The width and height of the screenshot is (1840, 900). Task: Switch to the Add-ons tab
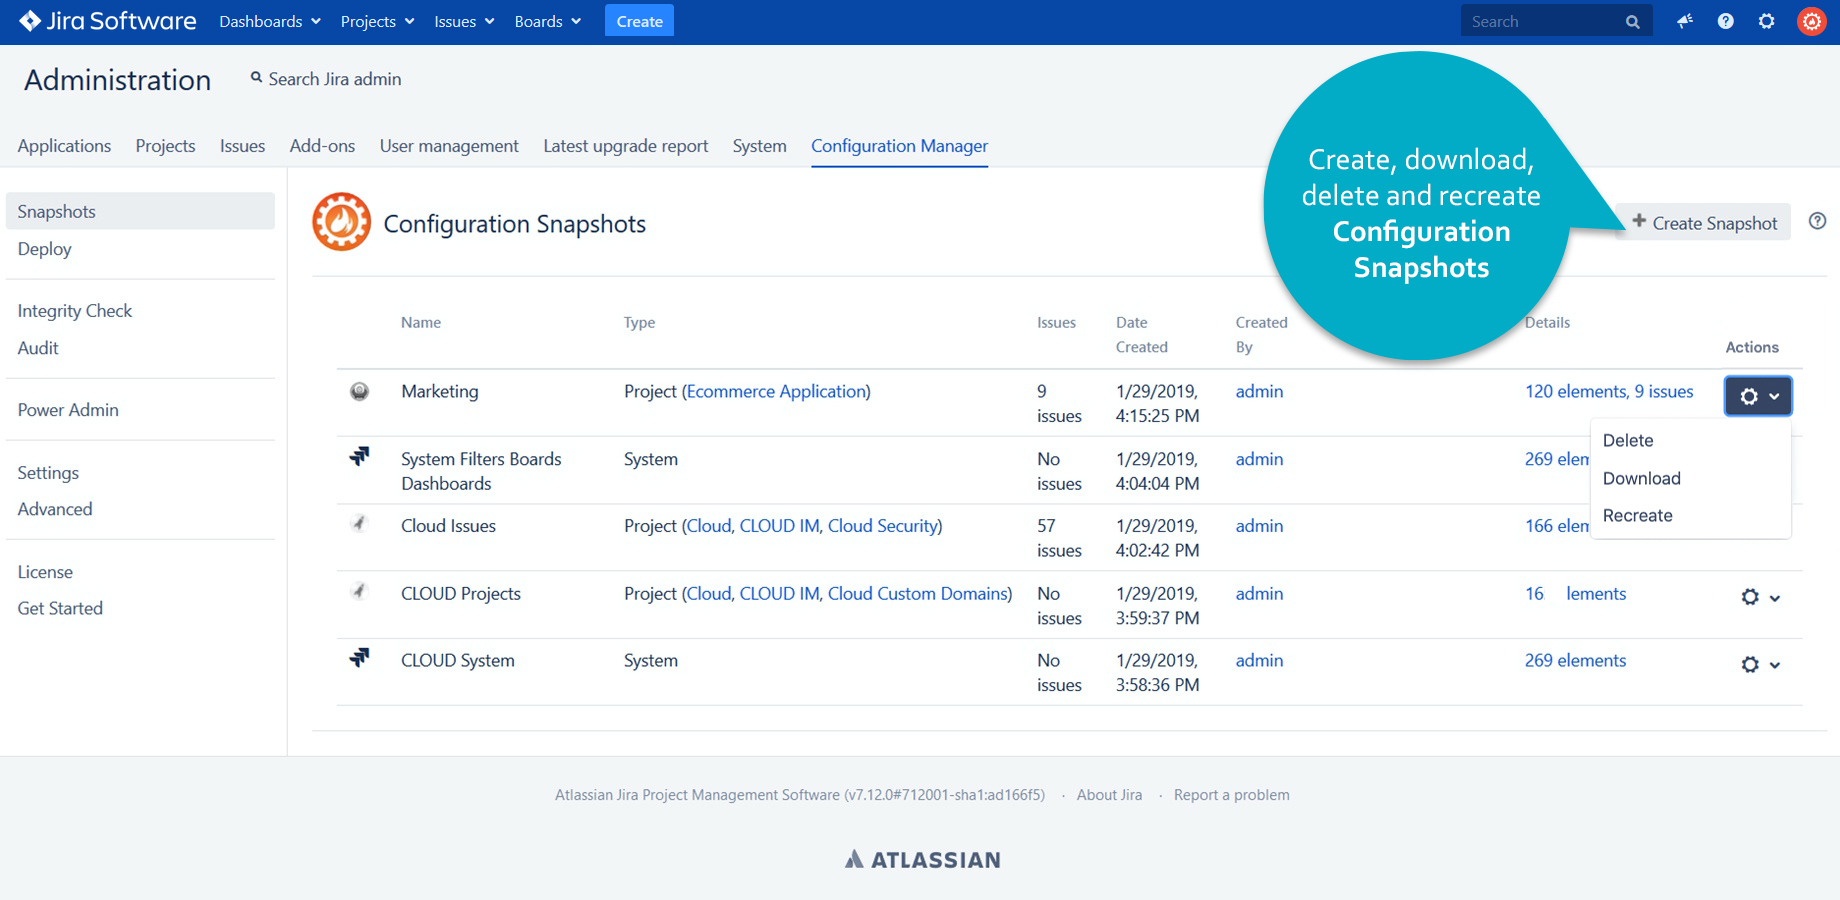point(322,146)
